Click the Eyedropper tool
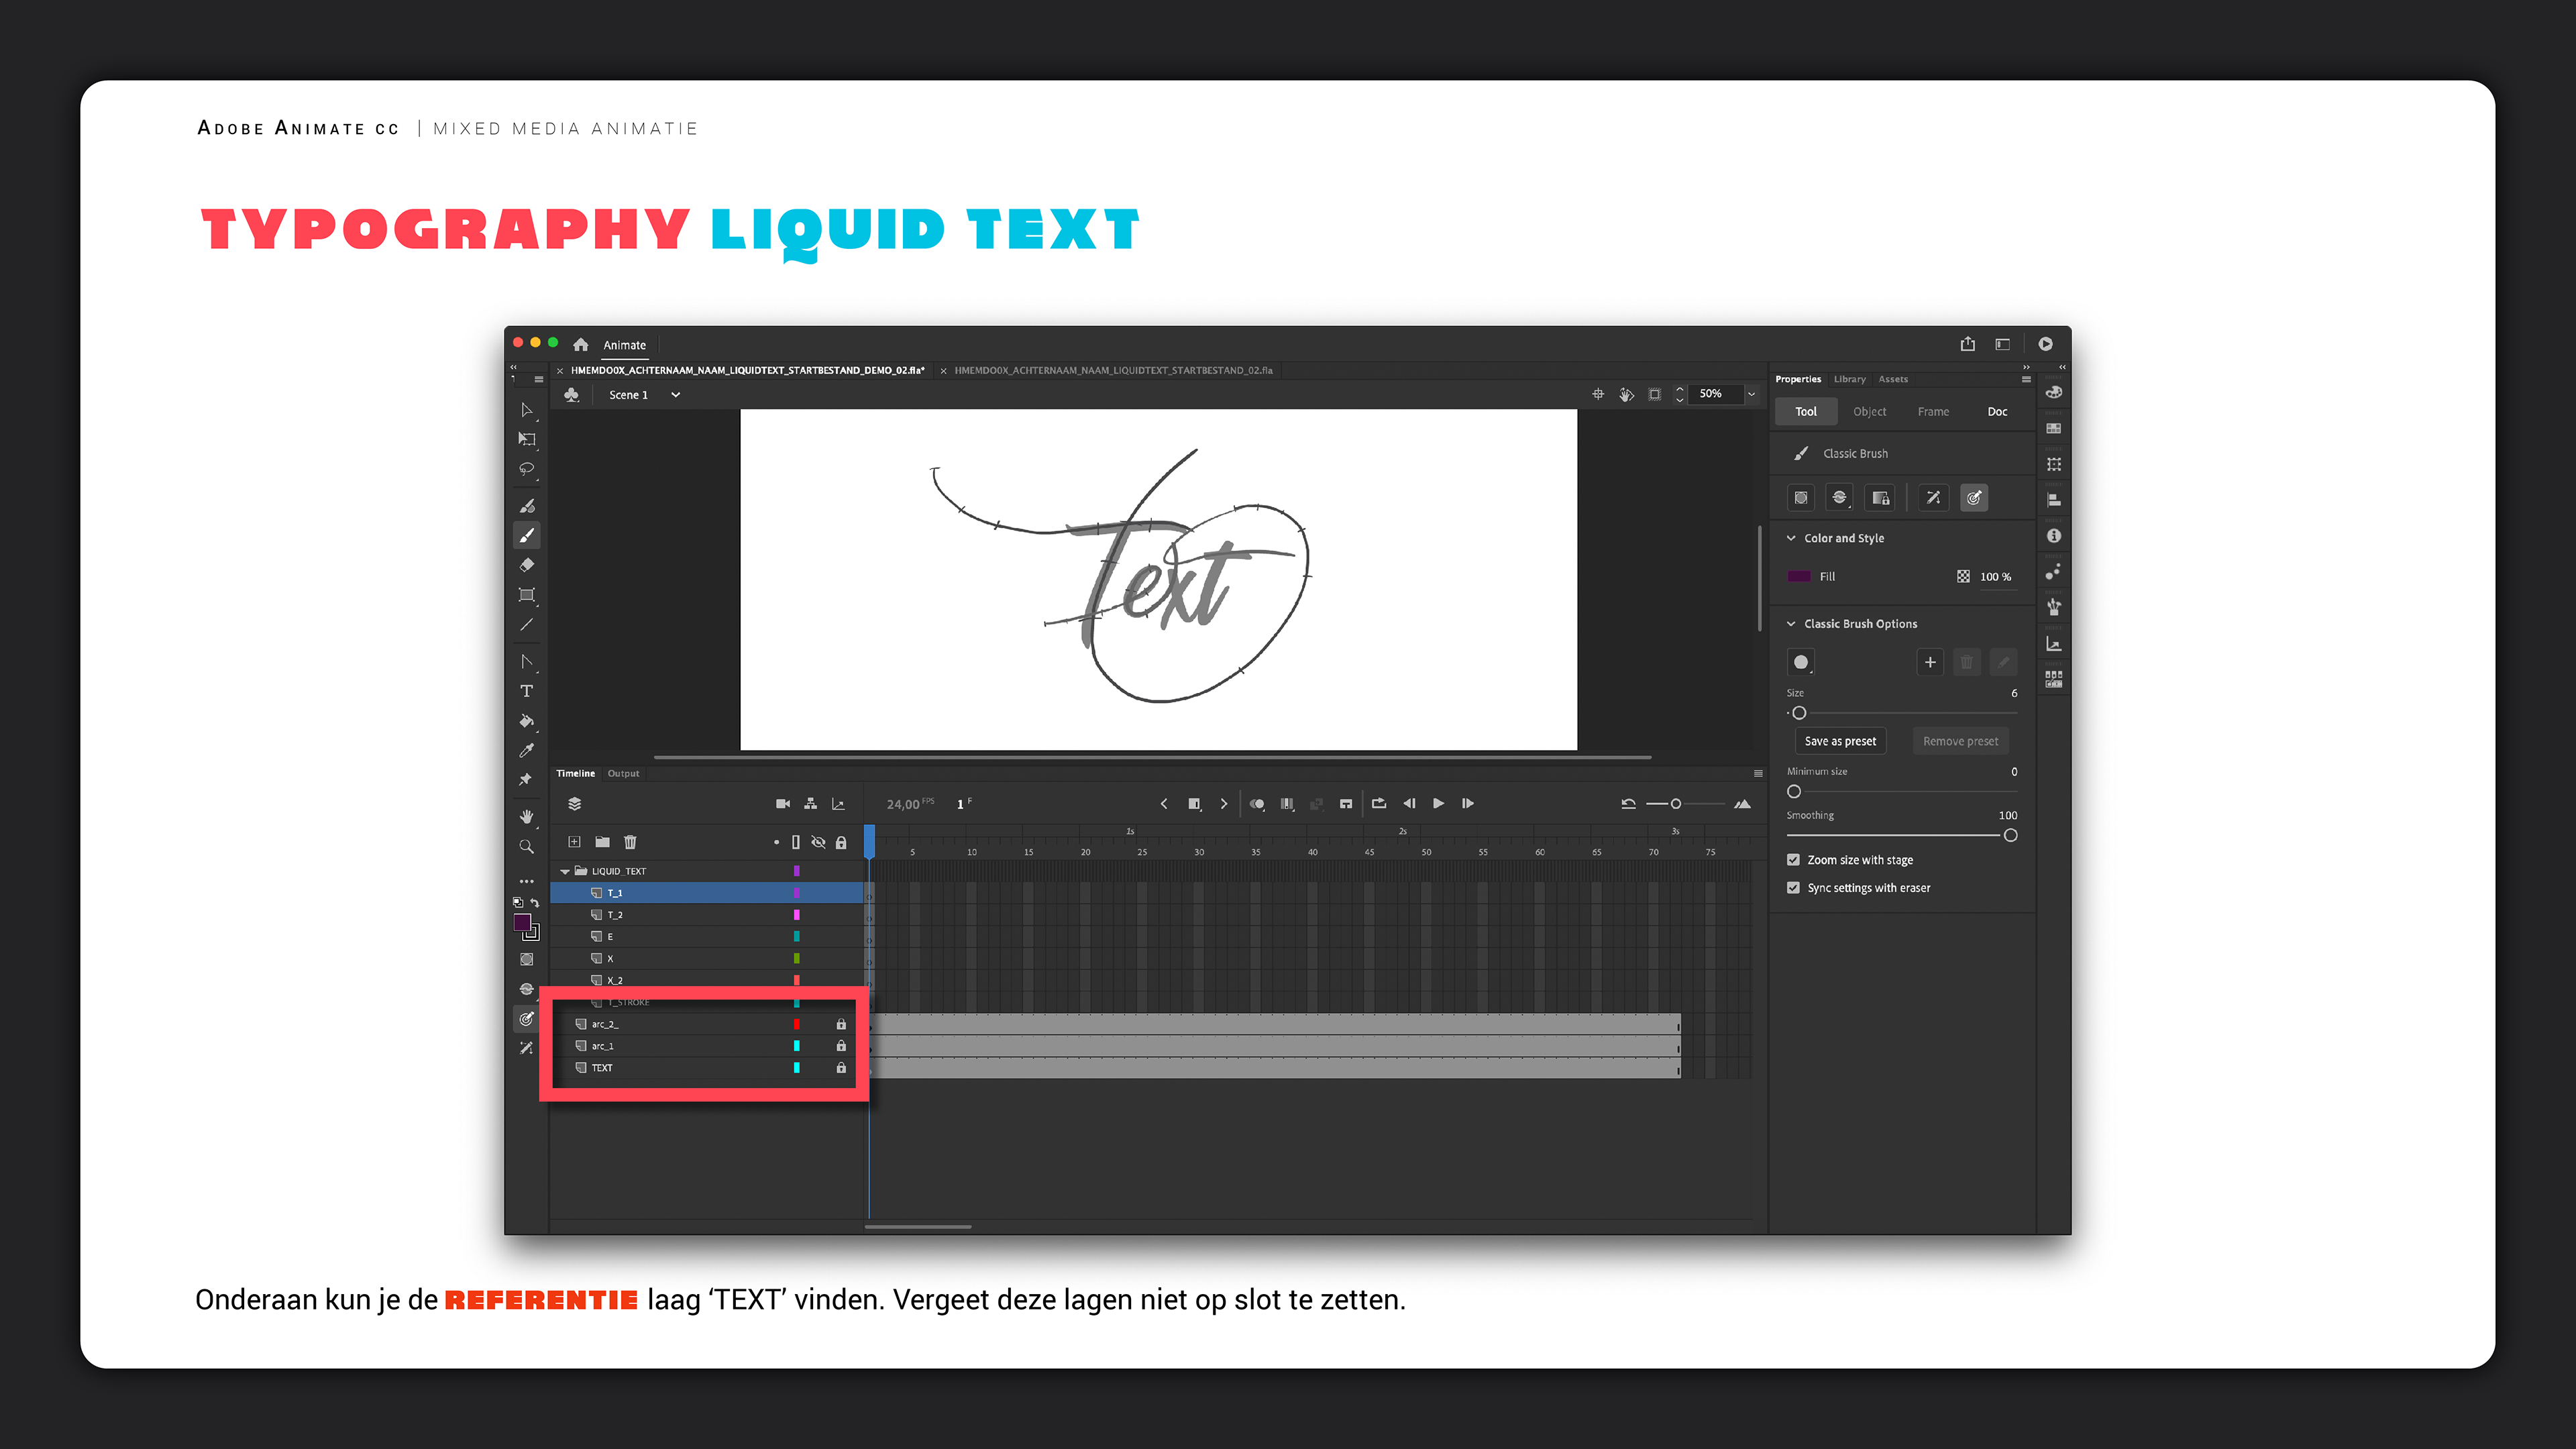Screen dimensions: 2576x1449 coord(527,750)
